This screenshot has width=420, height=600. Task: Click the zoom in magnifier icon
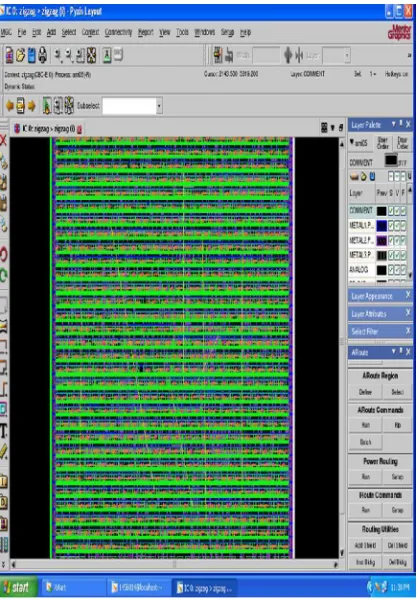pyautogui.click(x=58, y=56)
